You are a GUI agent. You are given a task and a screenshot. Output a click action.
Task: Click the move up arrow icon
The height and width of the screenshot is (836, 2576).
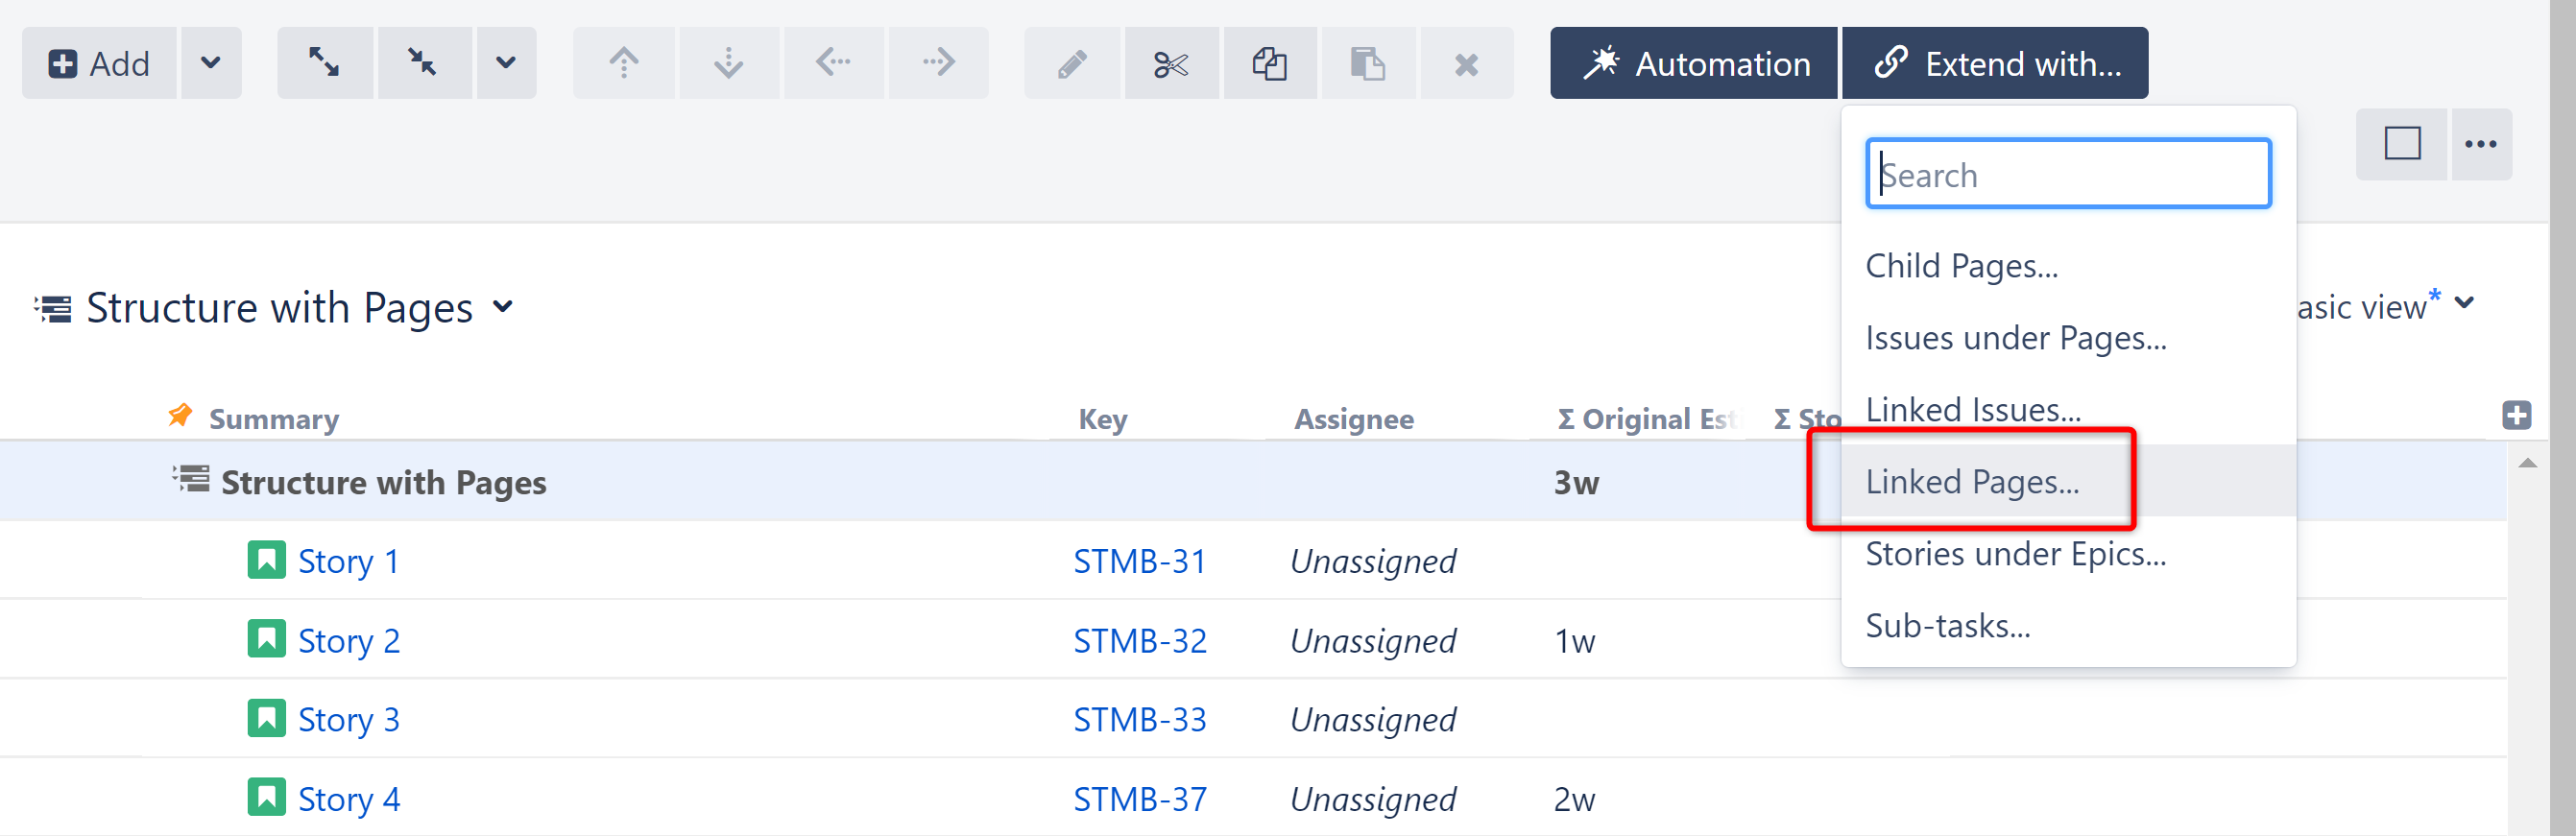[x=624, y=63]
